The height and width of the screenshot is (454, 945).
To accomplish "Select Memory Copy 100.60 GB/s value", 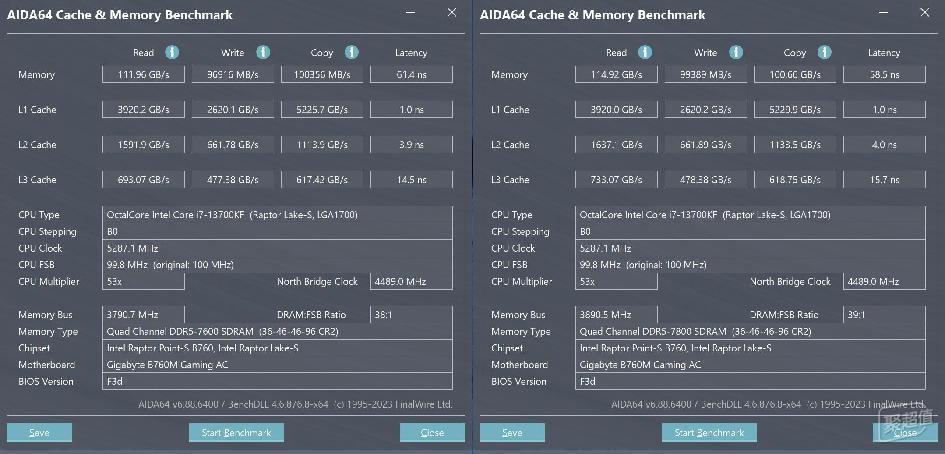I will point(795,75).
